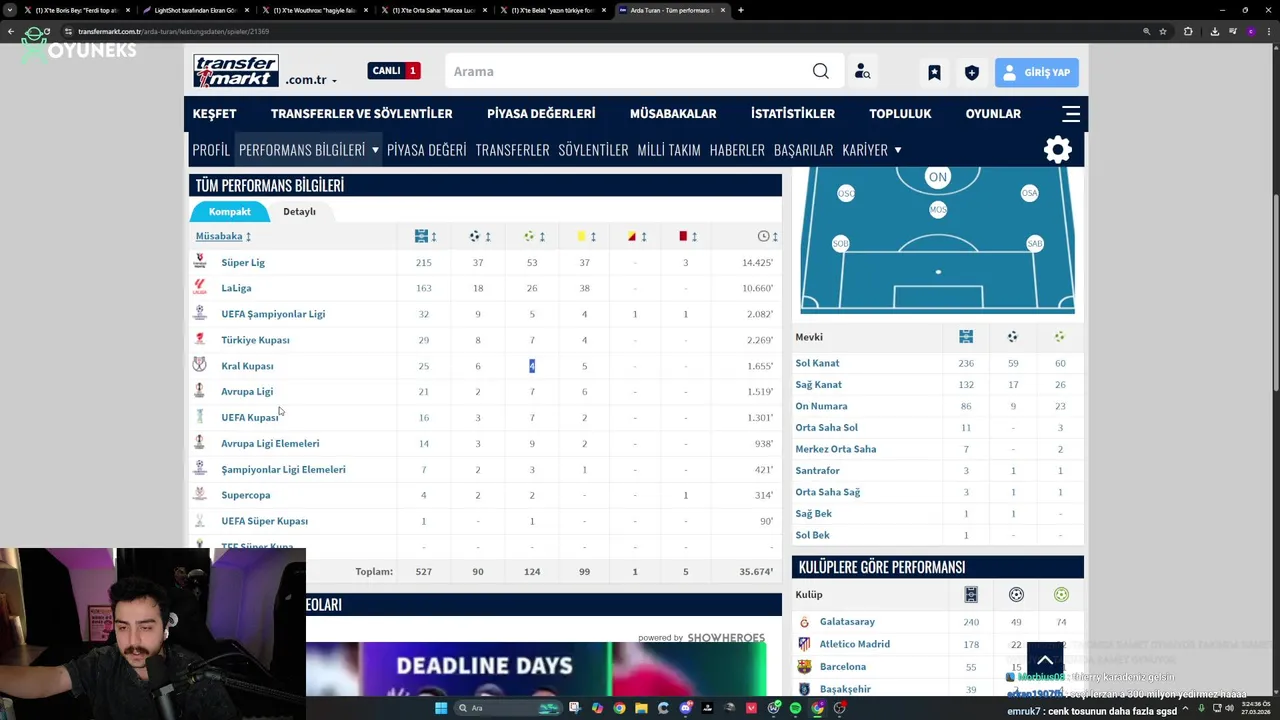This screenshot has height=720, width=1280.
Task: Switch to Detaylı view tab
Action: tap(299, 211)
